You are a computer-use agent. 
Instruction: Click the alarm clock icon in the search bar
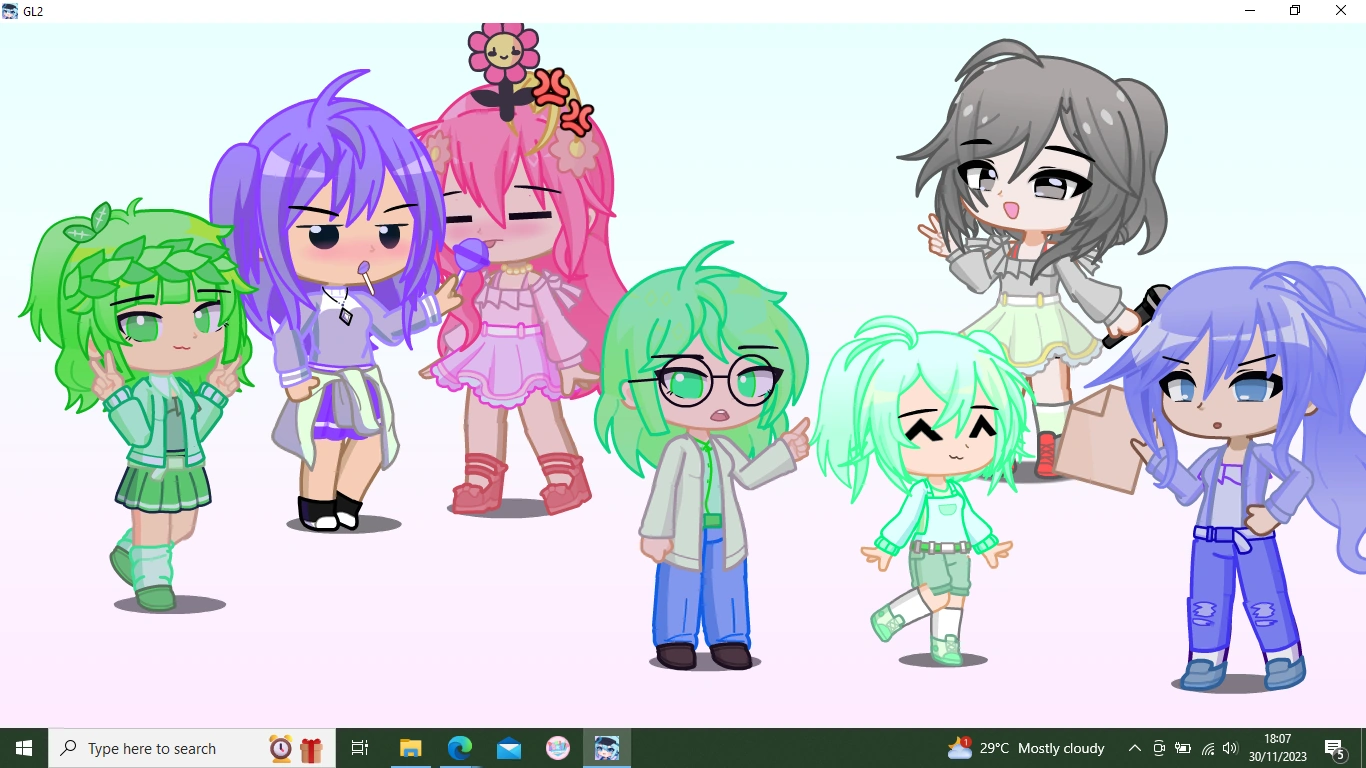(280, 747)
